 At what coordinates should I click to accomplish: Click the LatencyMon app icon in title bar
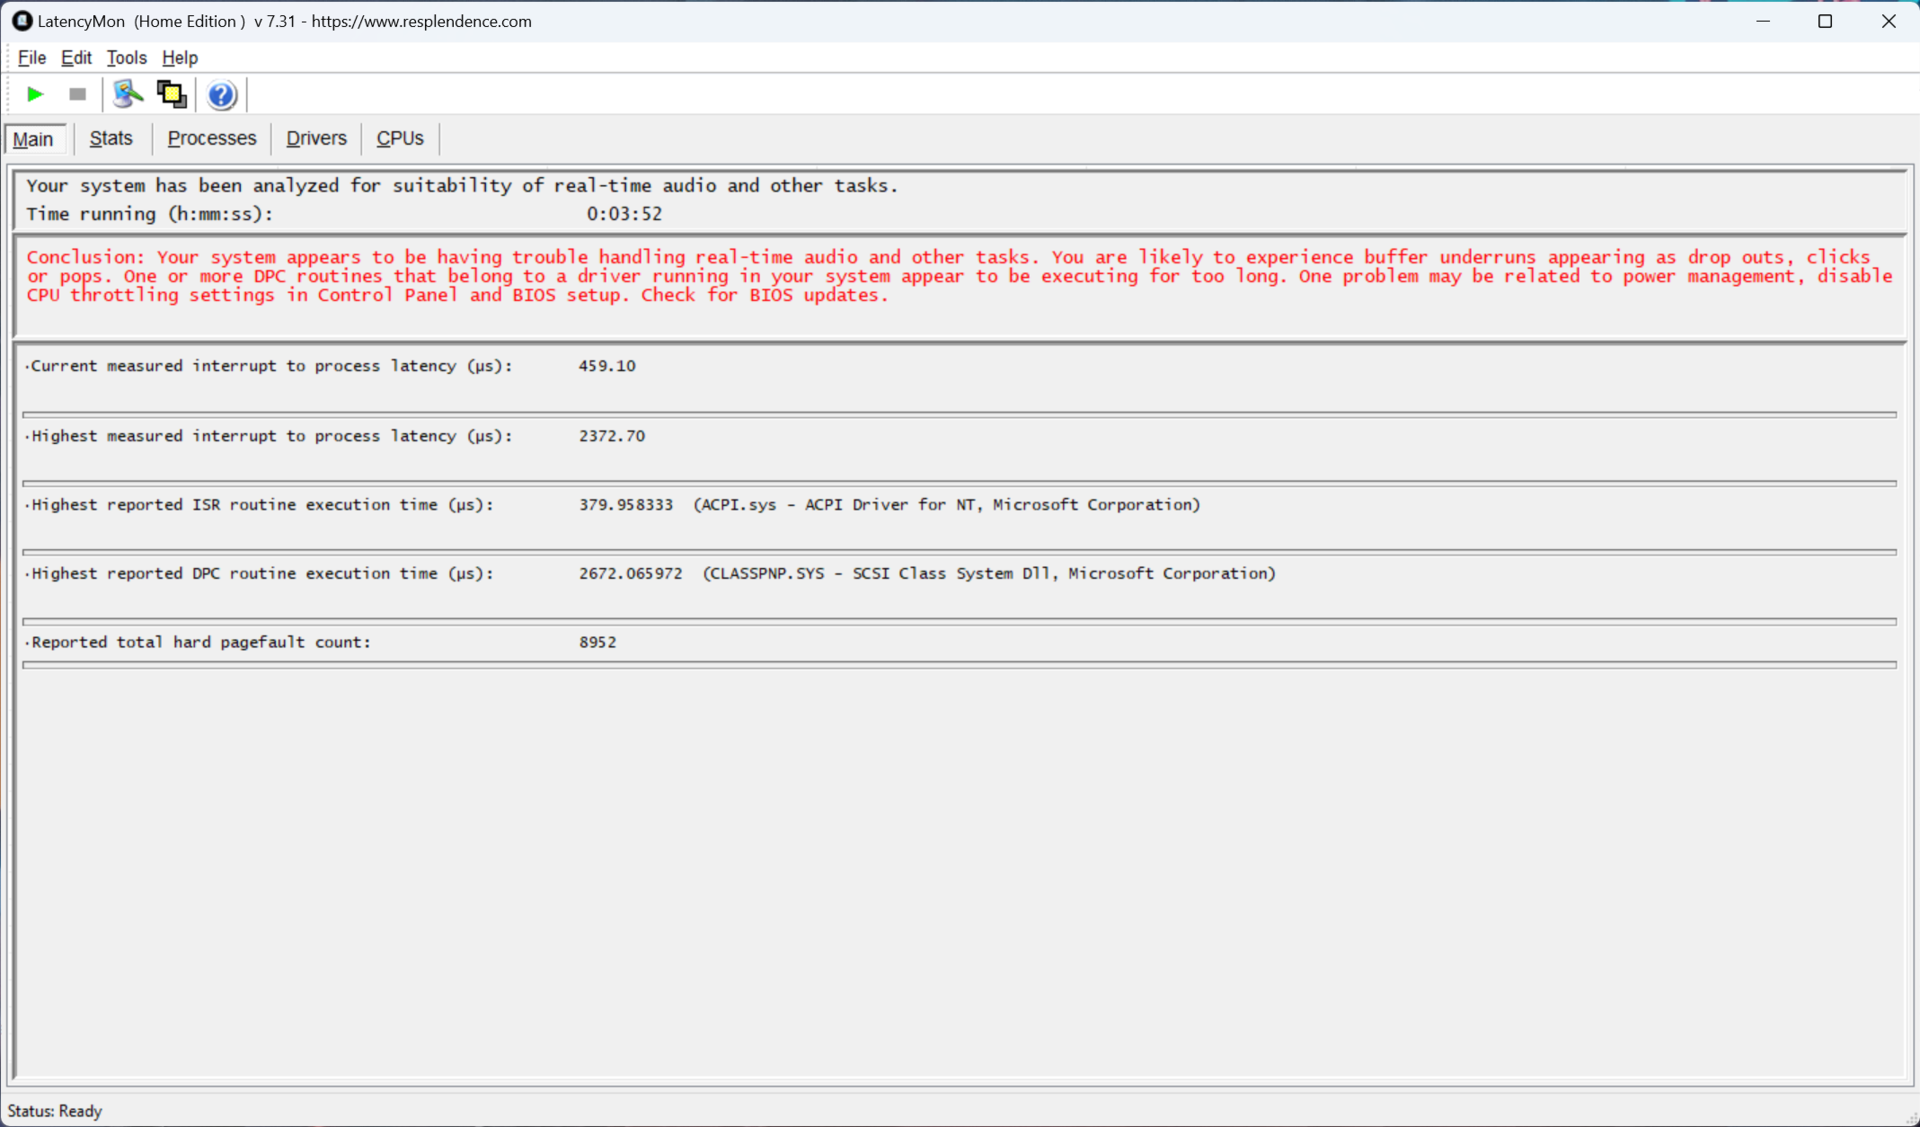21,21
